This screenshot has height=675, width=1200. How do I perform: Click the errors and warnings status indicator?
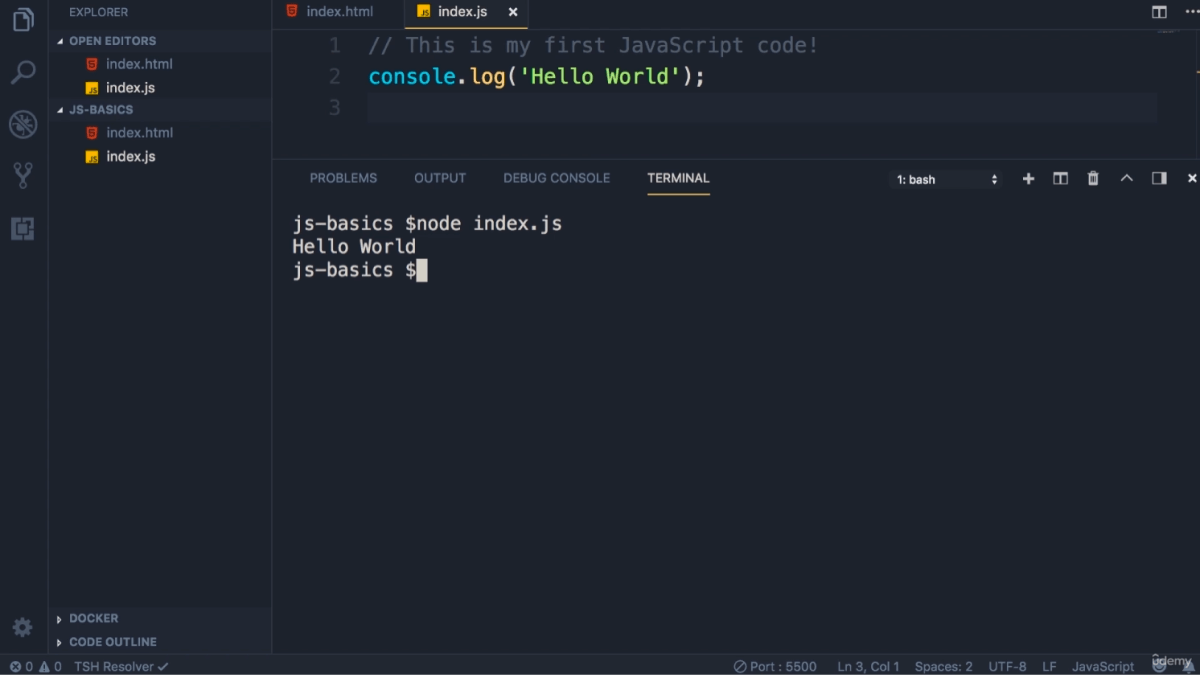35,666
